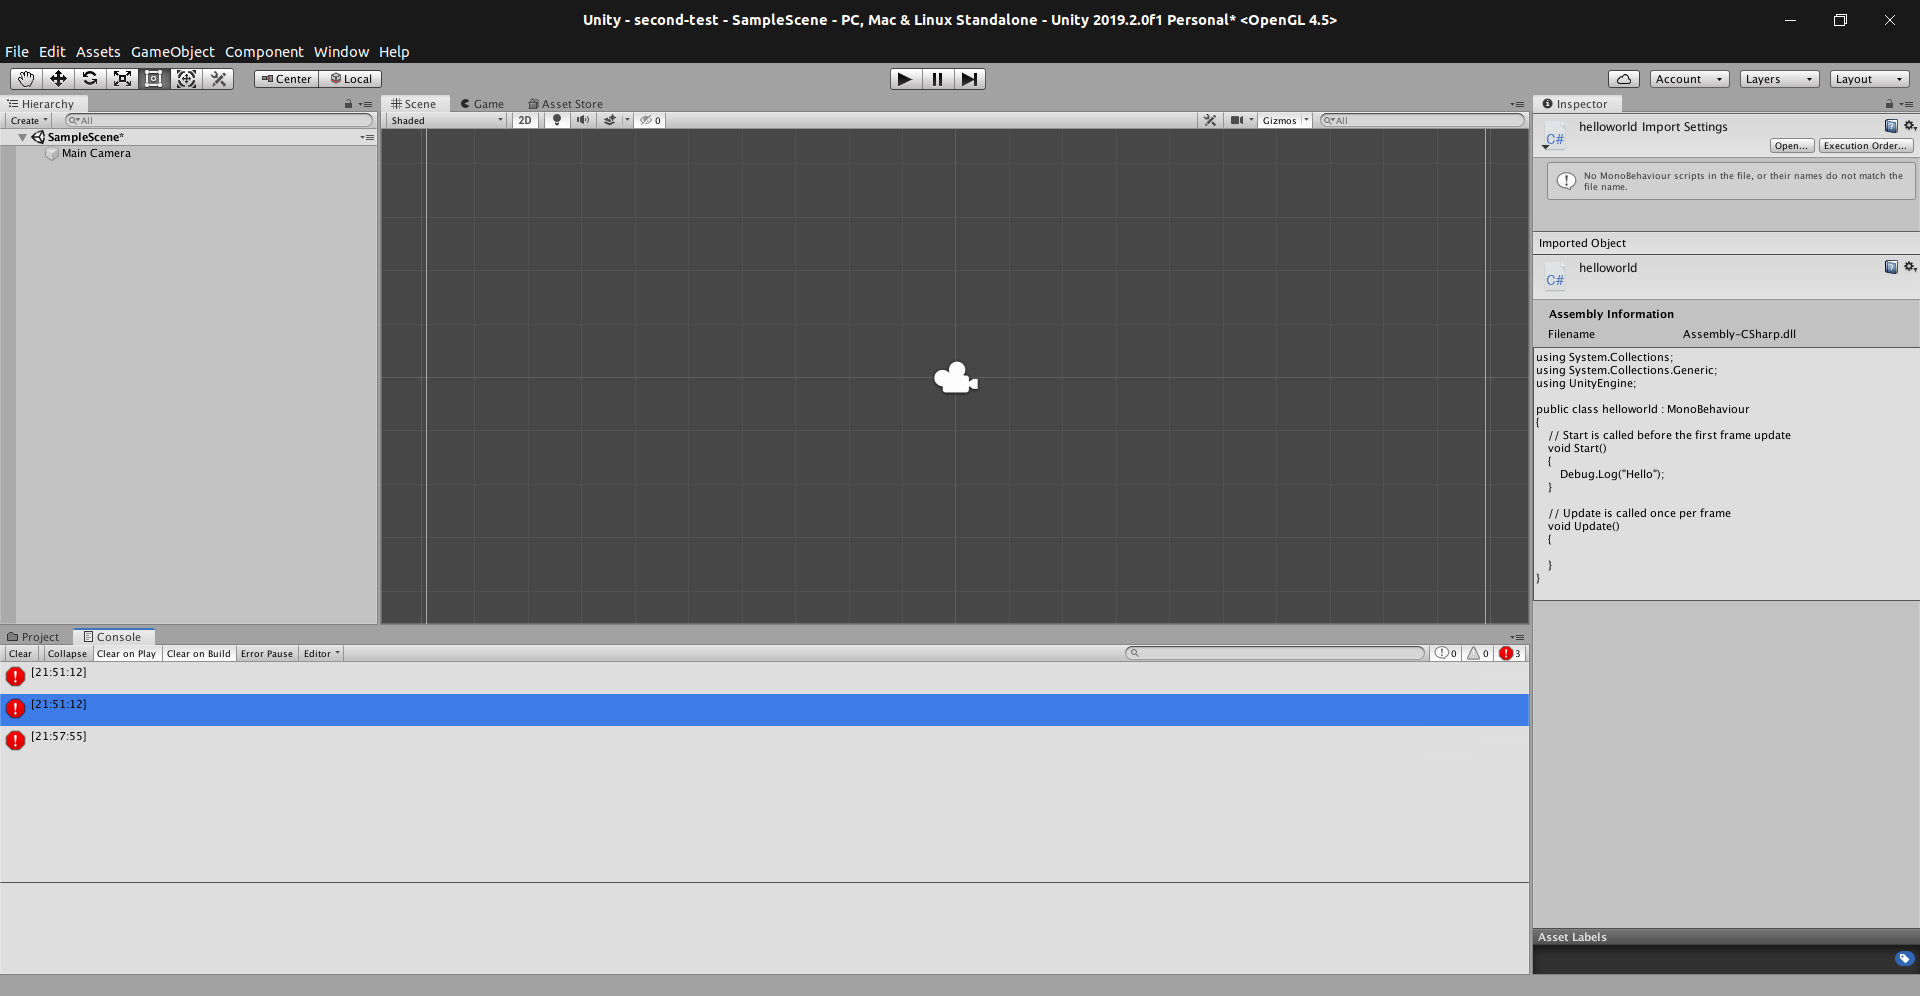Open the Create dropdown in Hierarchy
The image size is (1920, 996).
tap(29, 120)
